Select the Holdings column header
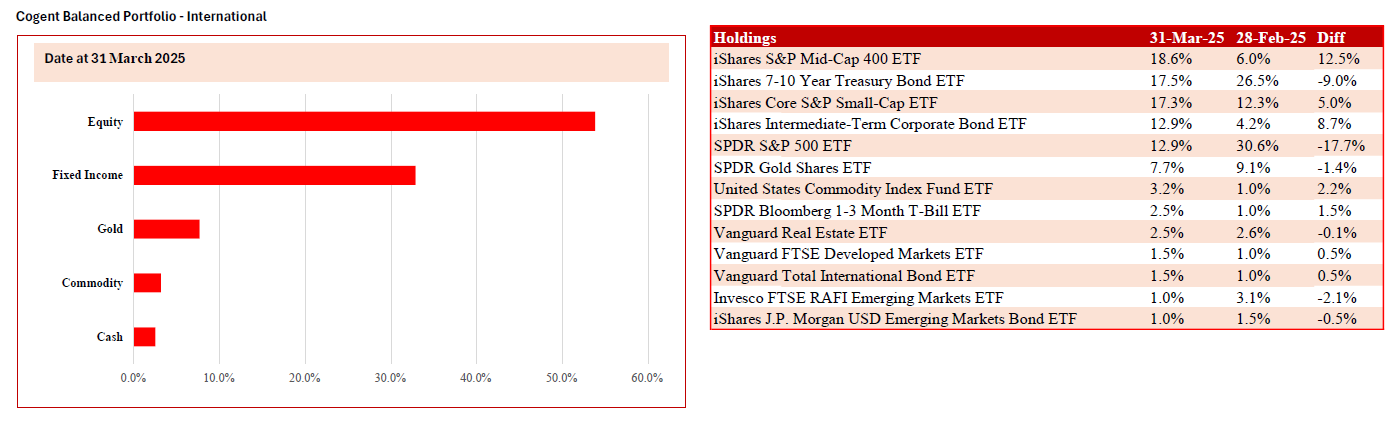Image resolution: width=1390 pixels, height=422 pixels. 745,38
